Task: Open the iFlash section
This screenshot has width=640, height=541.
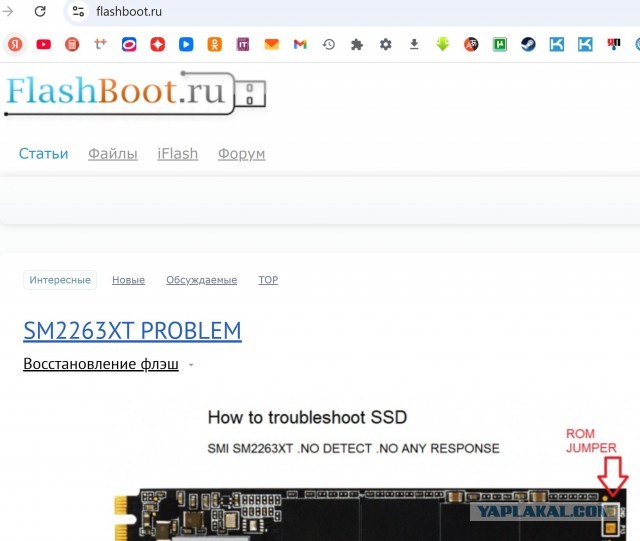Action: 178,154
